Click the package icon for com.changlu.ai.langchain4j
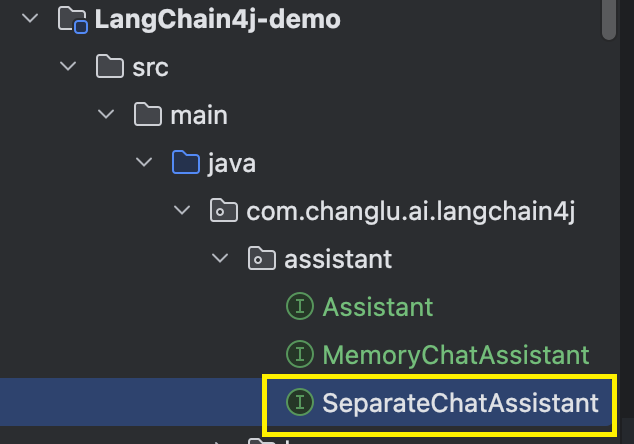The image size is (634, 444). click(224, 210)
